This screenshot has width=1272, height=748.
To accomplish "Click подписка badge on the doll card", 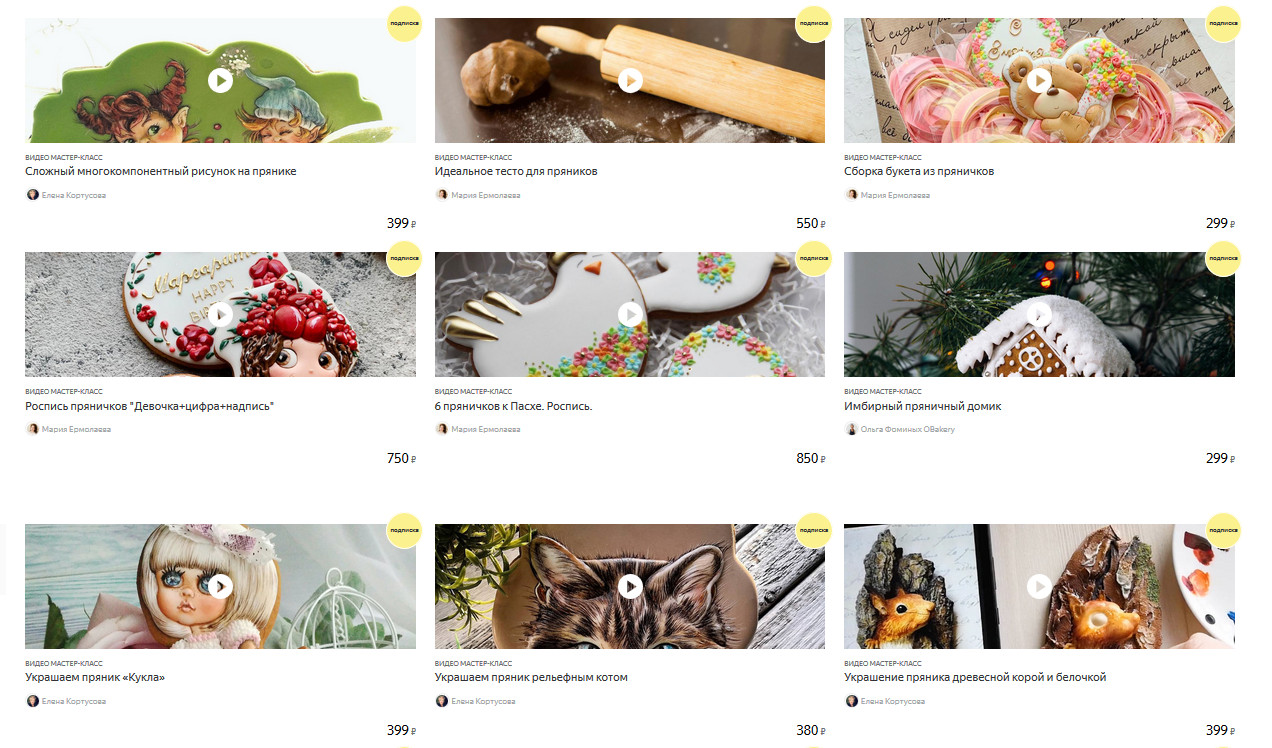I will pos(404,530).
